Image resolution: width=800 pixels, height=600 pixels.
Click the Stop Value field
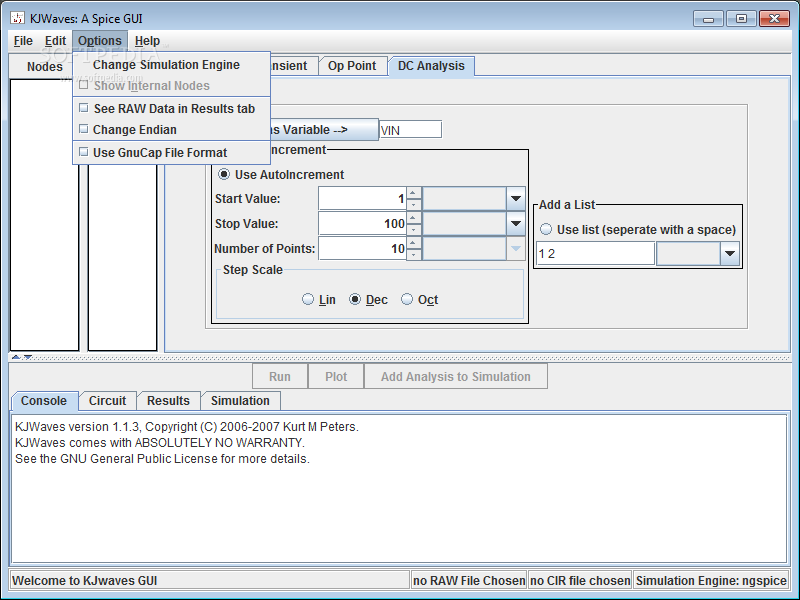click(x=362, y=223)
